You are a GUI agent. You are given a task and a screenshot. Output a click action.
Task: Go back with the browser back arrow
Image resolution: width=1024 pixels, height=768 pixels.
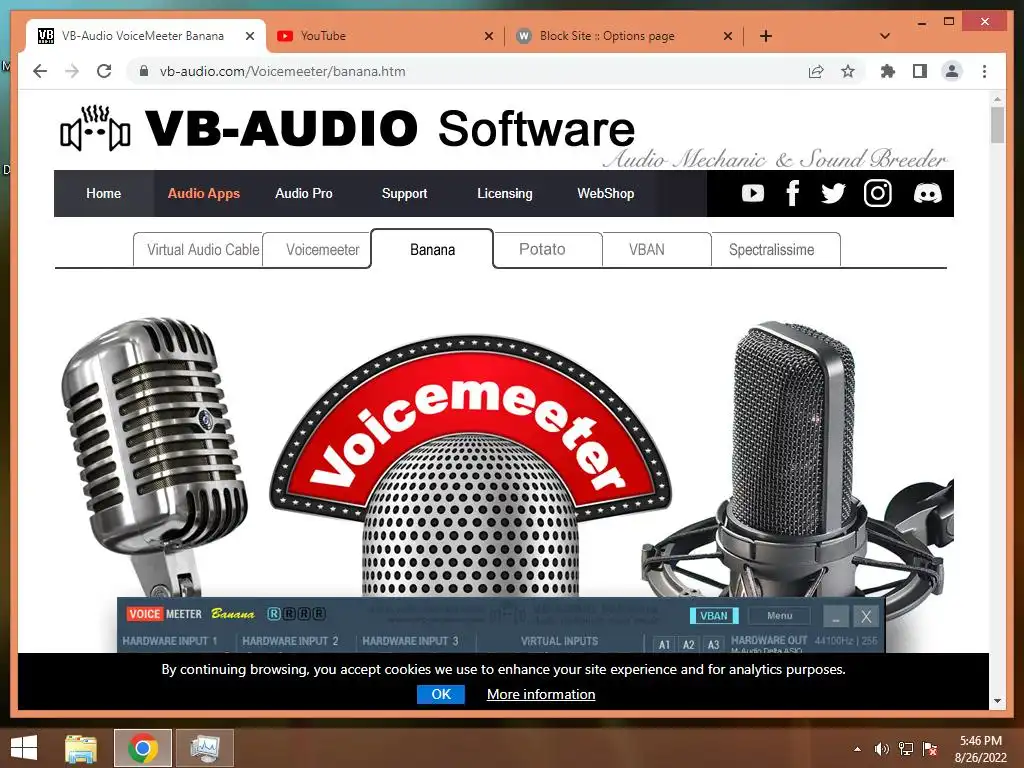click(x=40, y=71)
